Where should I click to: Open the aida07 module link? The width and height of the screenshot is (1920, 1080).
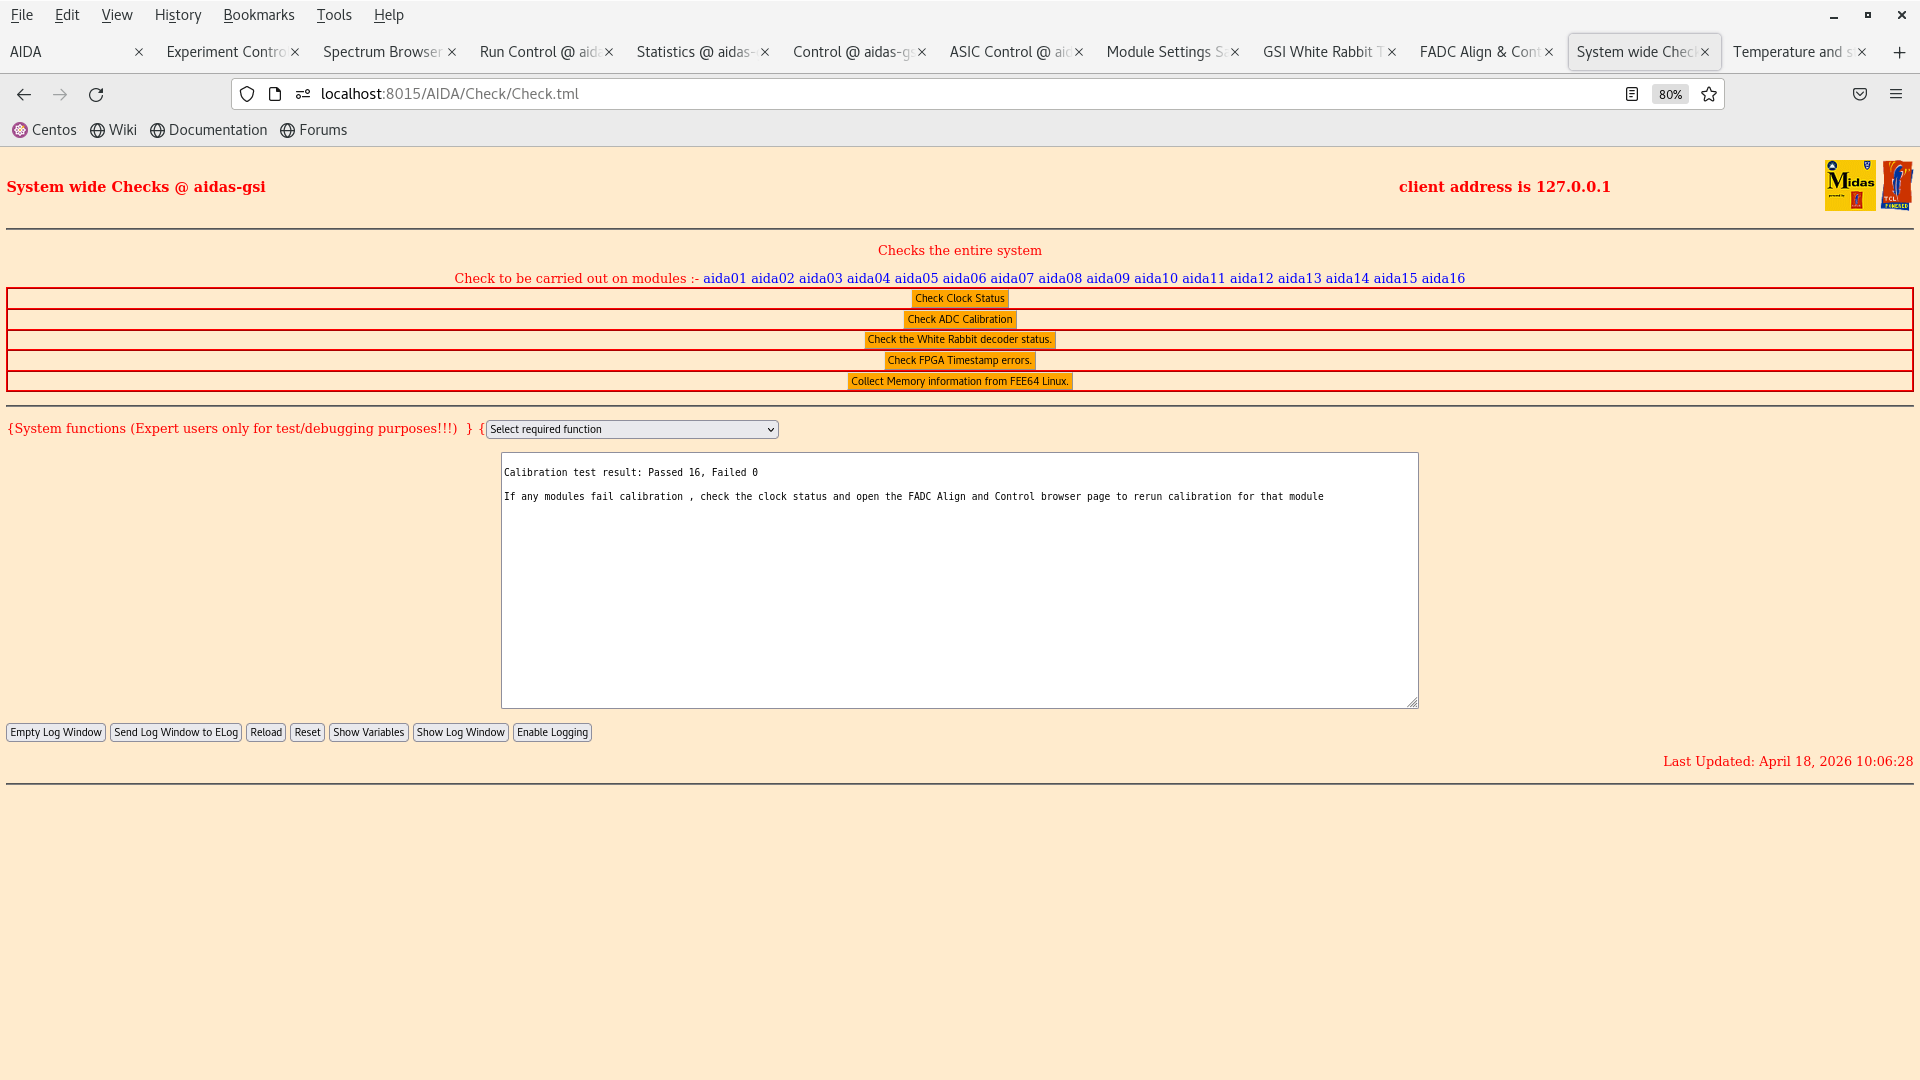(x=1011, y=278)
